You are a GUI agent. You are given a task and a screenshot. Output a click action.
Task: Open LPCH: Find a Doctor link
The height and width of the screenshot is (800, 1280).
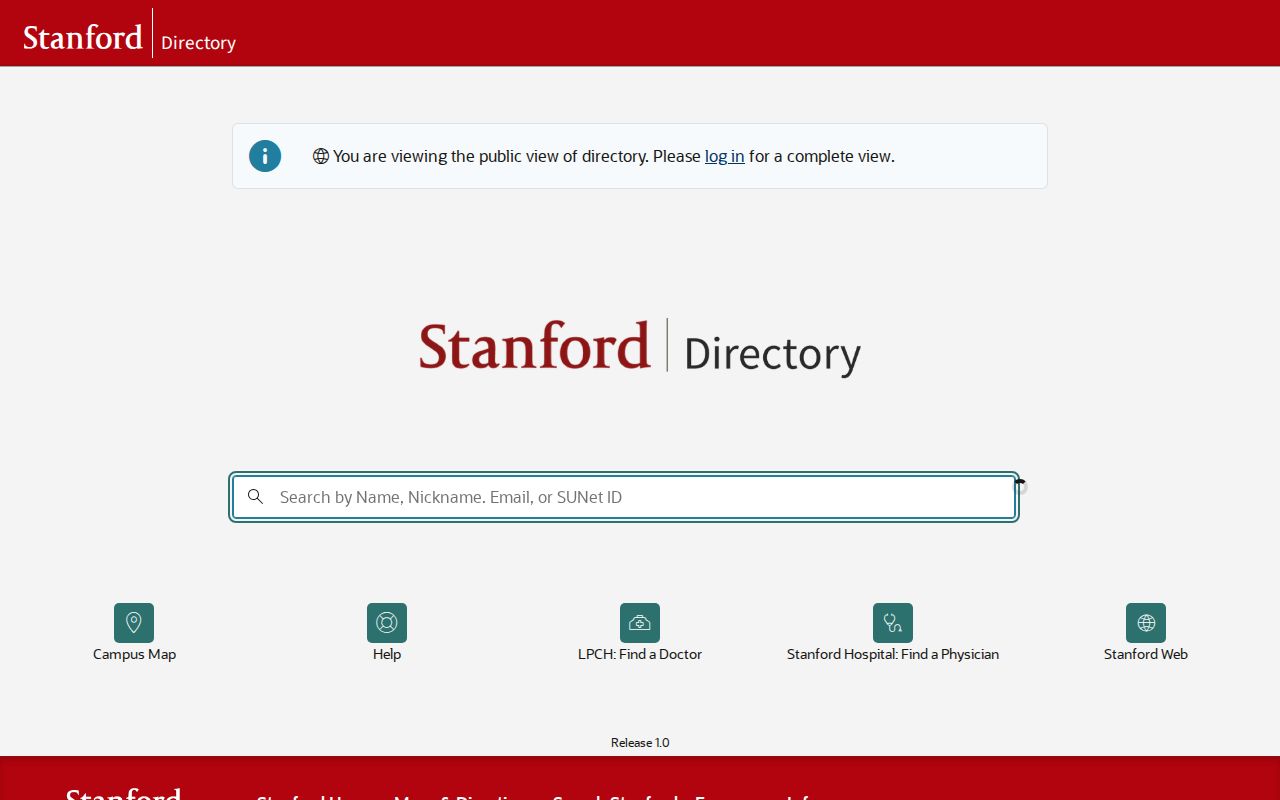click(640, 654)
